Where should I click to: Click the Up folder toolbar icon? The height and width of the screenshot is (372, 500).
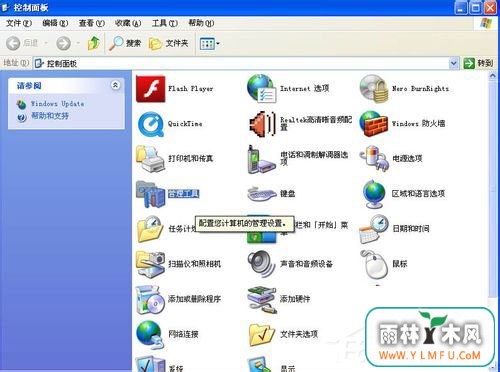(x=94, y=43)
